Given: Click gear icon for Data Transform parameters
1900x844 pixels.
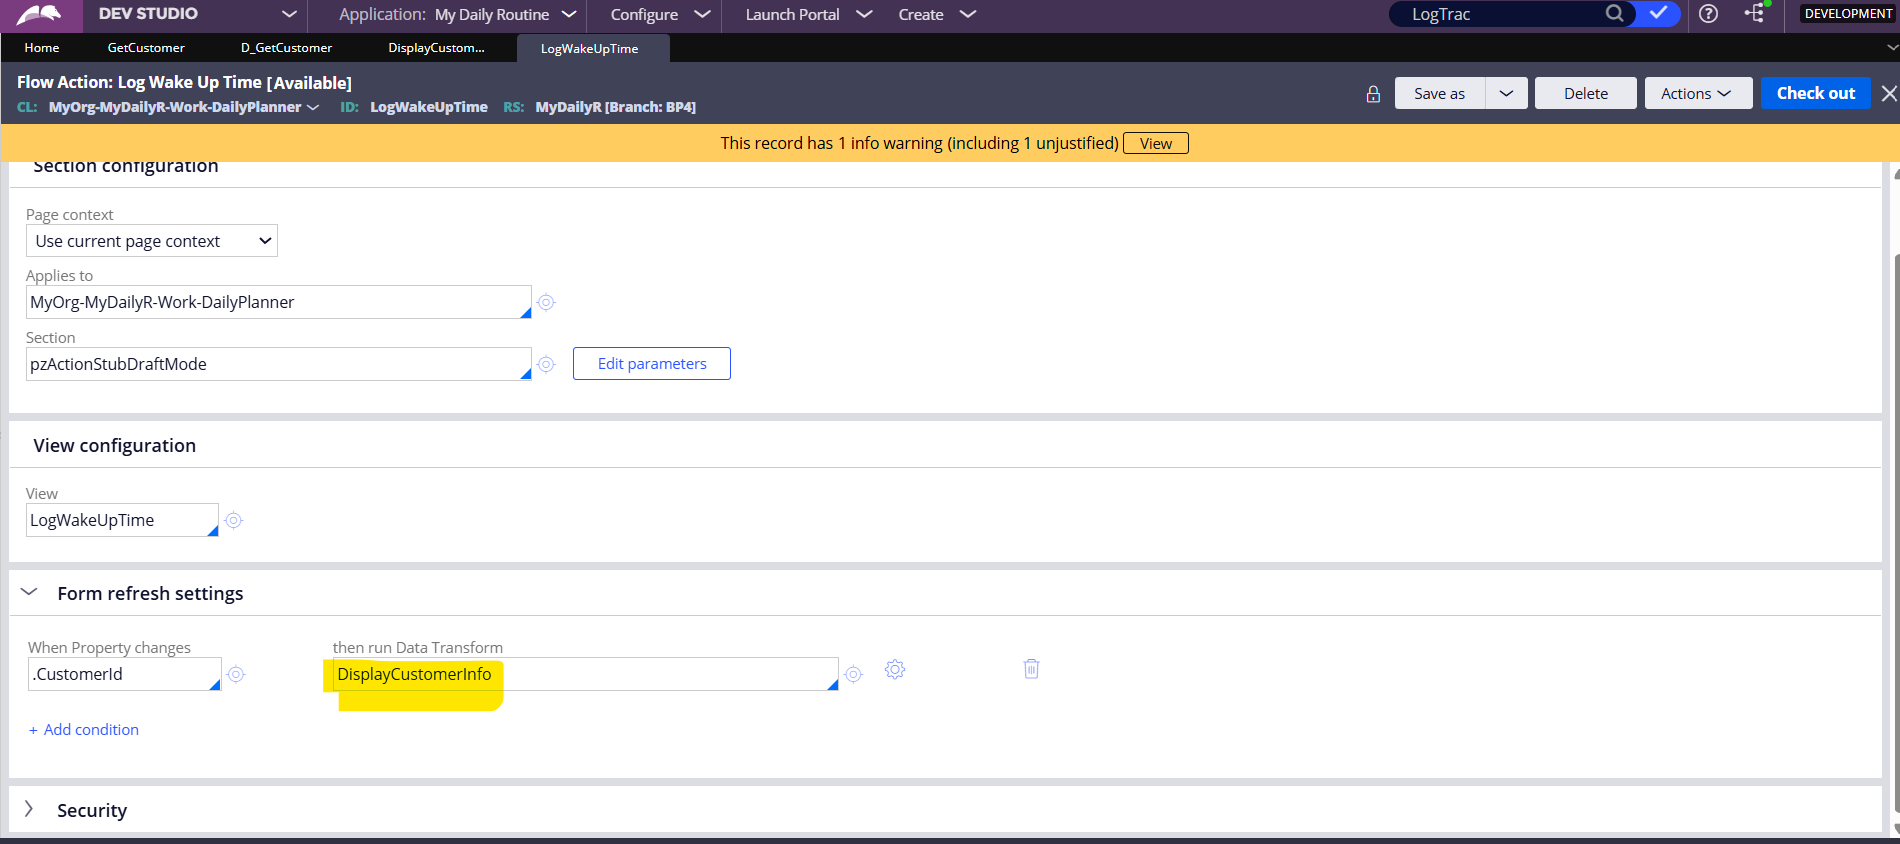Looking at the screenshot, I should 895,670.
